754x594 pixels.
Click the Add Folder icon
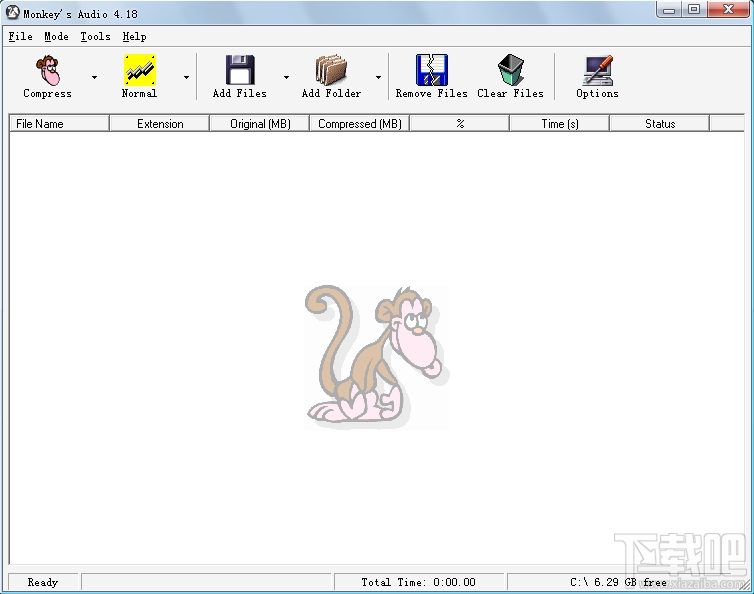tap(331, 70)
